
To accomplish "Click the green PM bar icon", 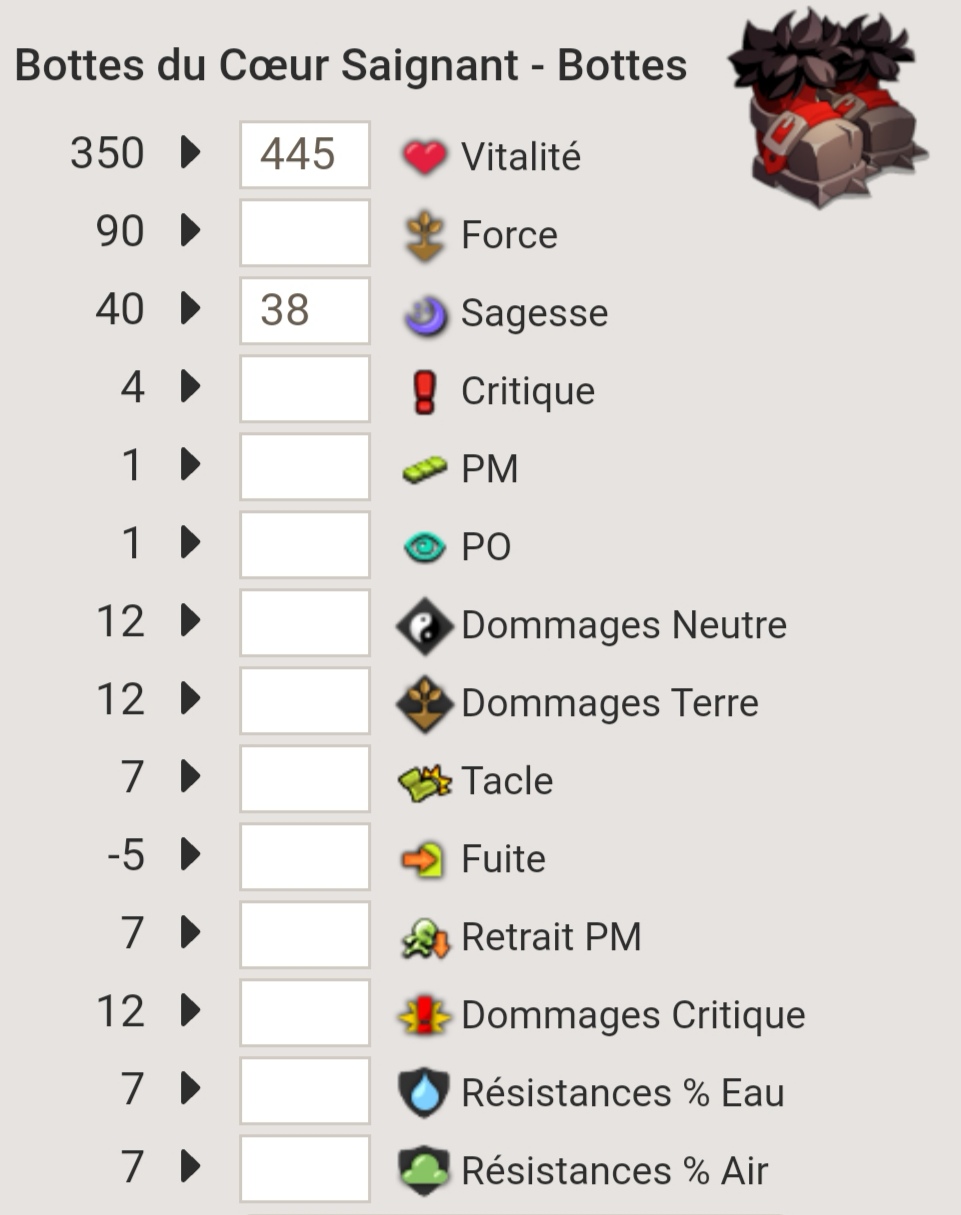I will (425, 469).
